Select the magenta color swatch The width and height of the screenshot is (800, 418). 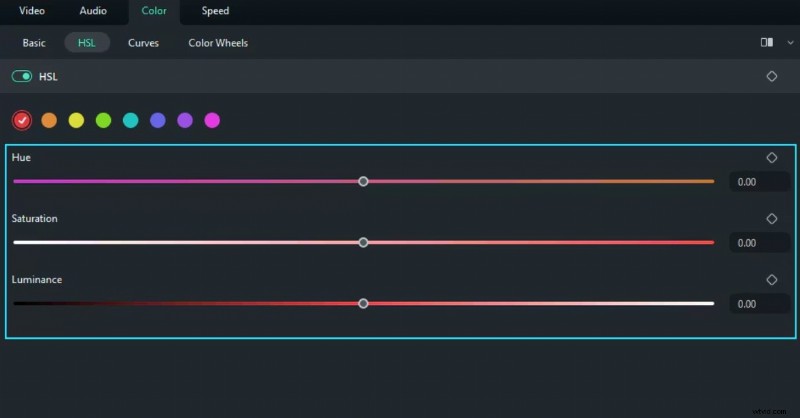point(212,120)
